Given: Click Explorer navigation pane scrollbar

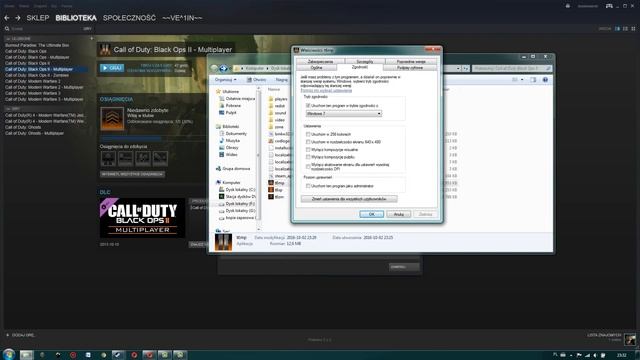Looking at the screenshot, I should tap(258, 157).
